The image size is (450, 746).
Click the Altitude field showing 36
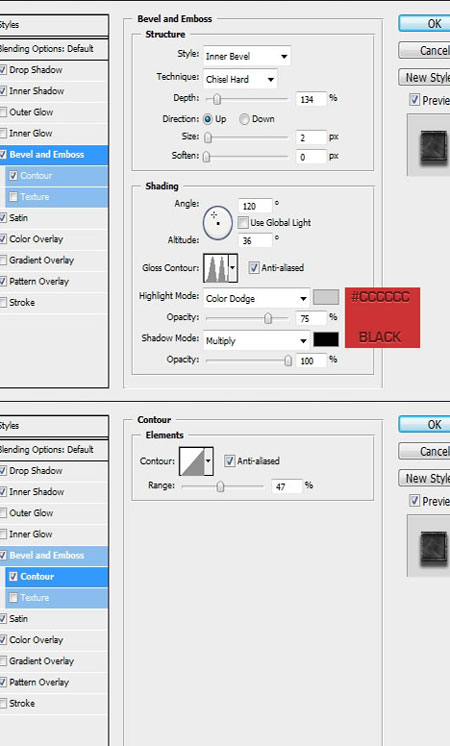pos(255,240)
